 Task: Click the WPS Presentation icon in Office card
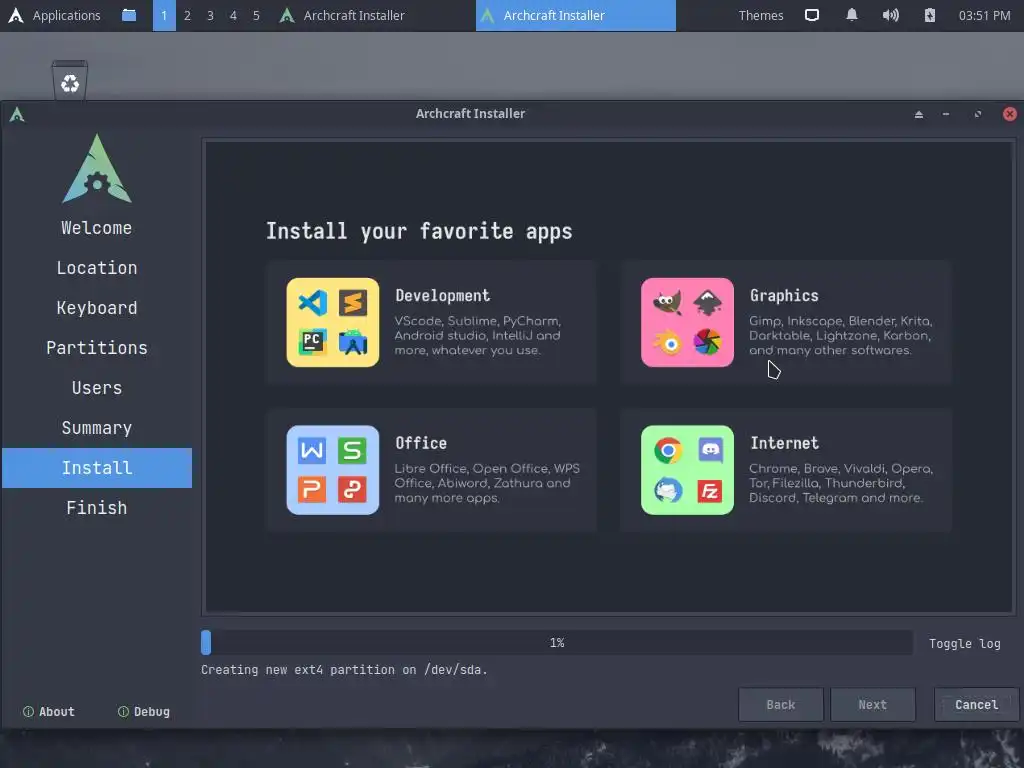tap(312, 490)
